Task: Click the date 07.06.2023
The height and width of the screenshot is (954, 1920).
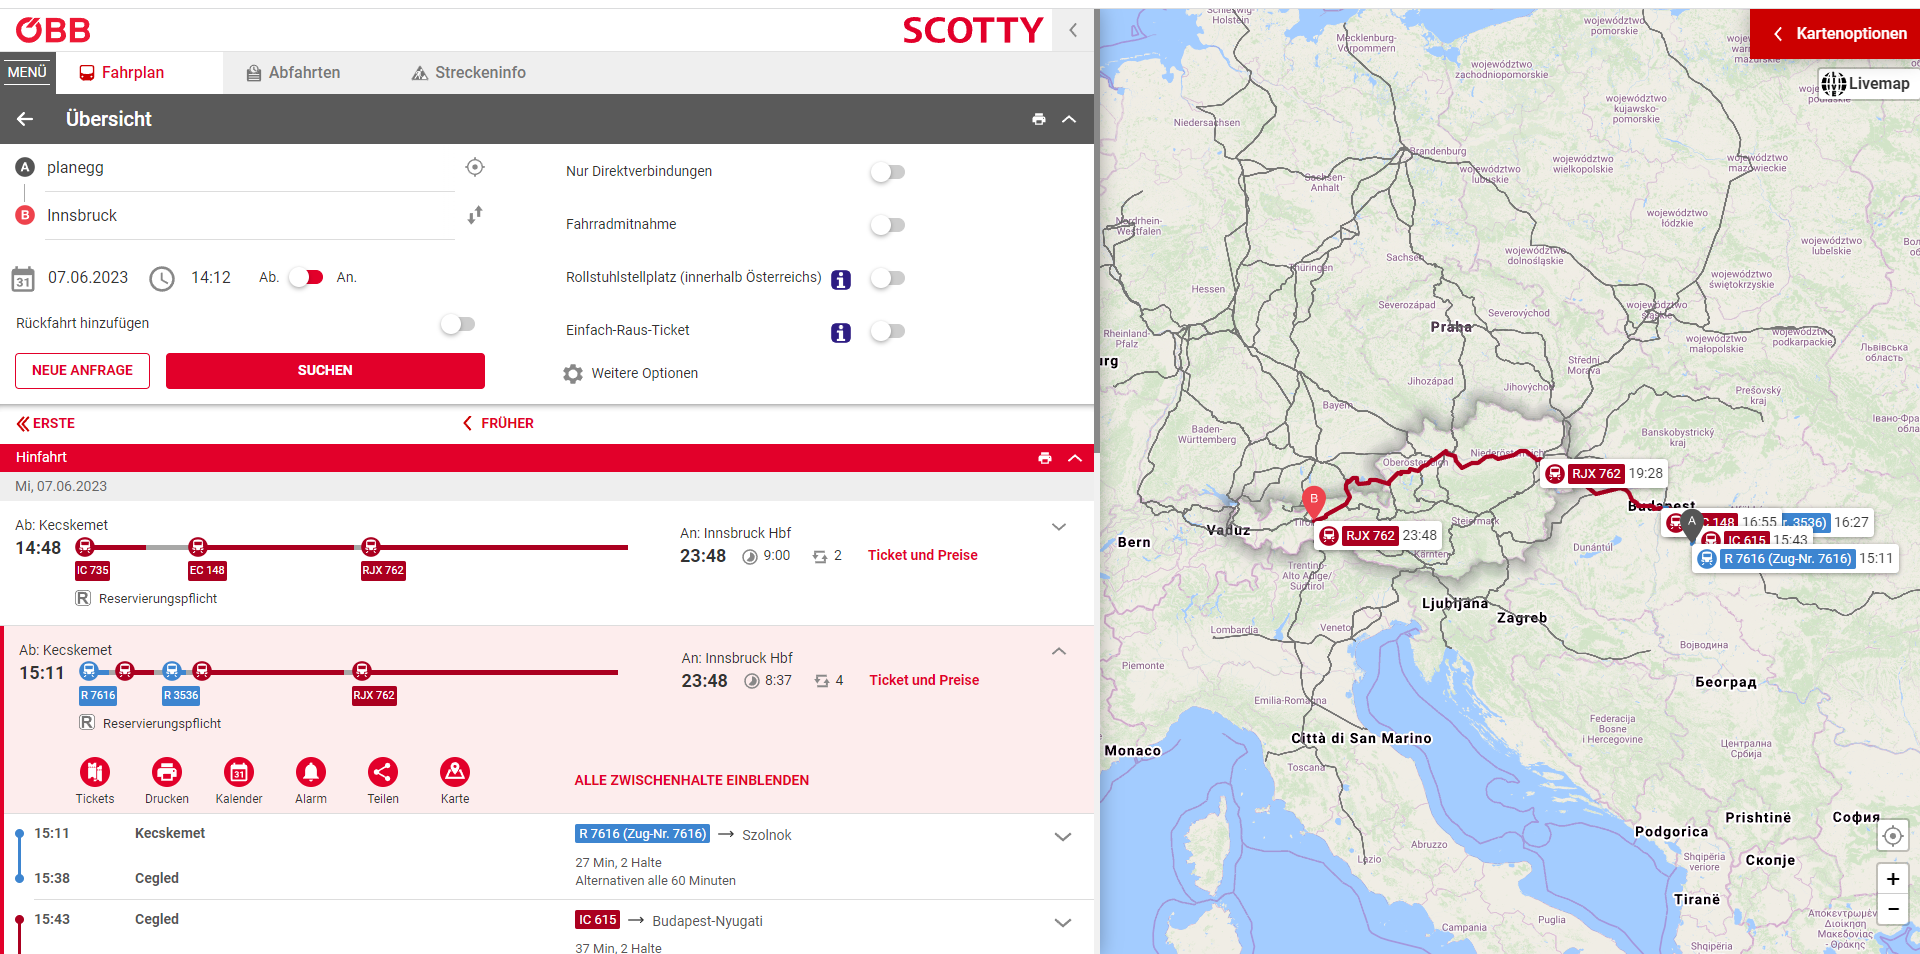Action: coord(88,278)
